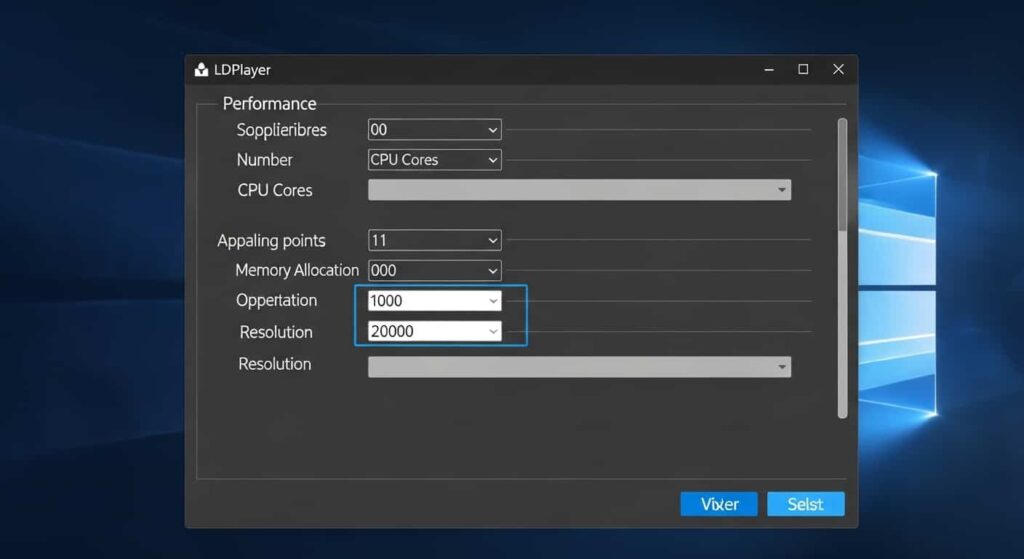Click the Number label

tap(264, 160)
